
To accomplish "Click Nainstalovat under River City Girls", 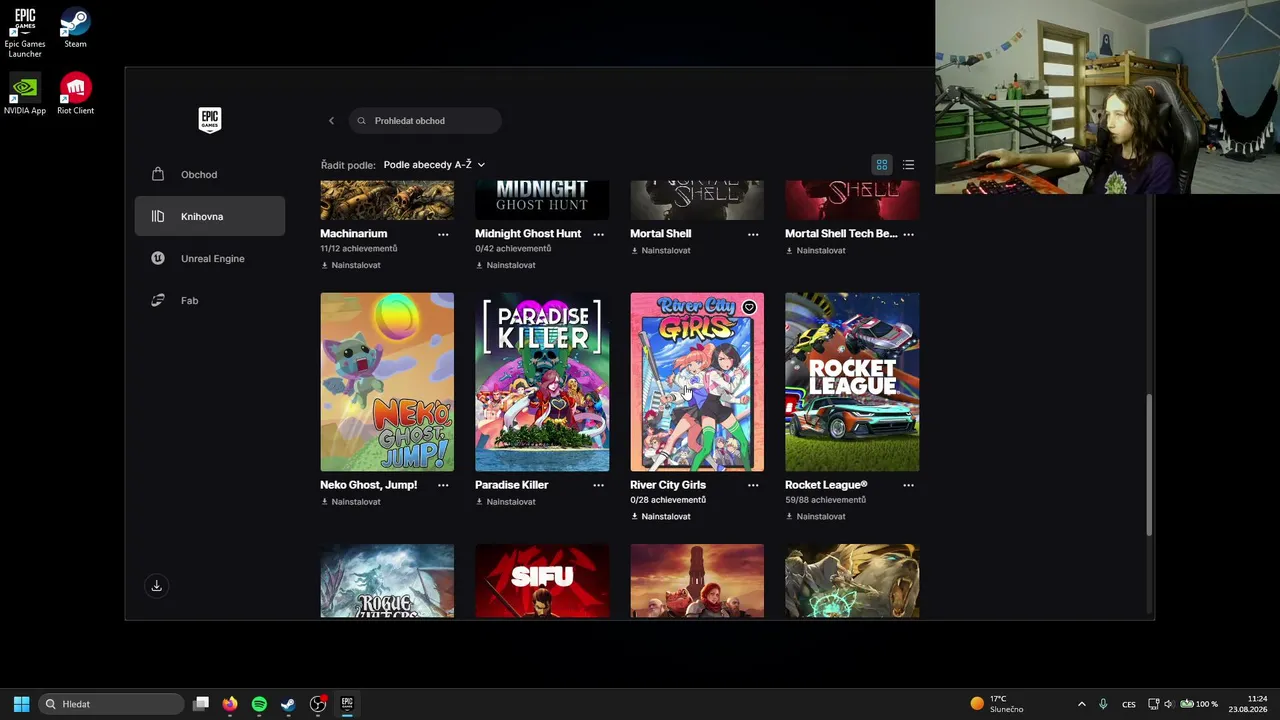I will pos(661,517).
